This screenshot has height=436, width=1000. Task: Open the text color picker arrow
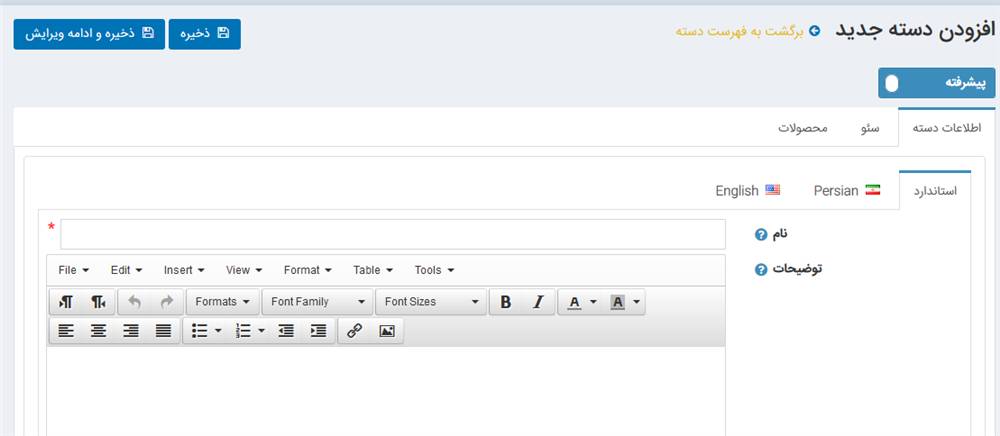[594, 302]
